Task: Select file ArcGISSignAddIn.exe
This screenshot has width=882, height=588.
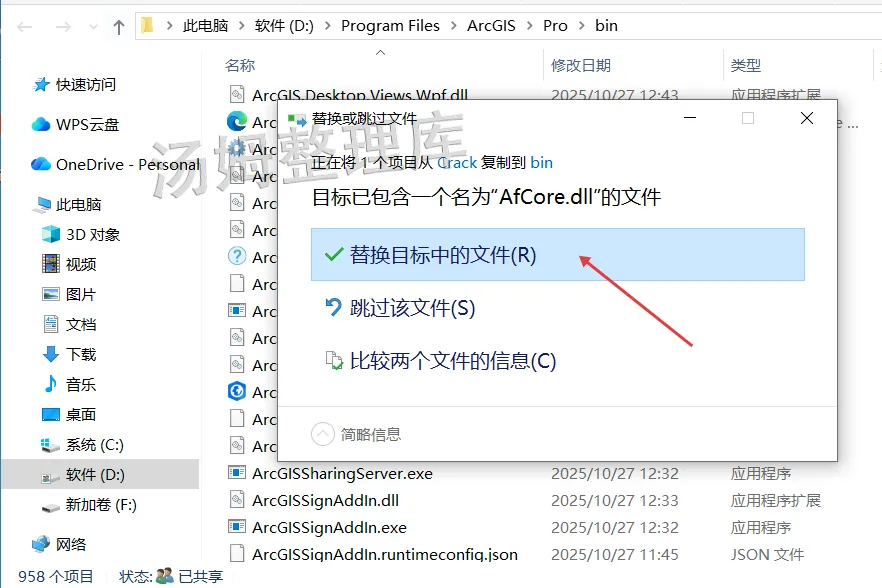Action: (x=329, y=527)
